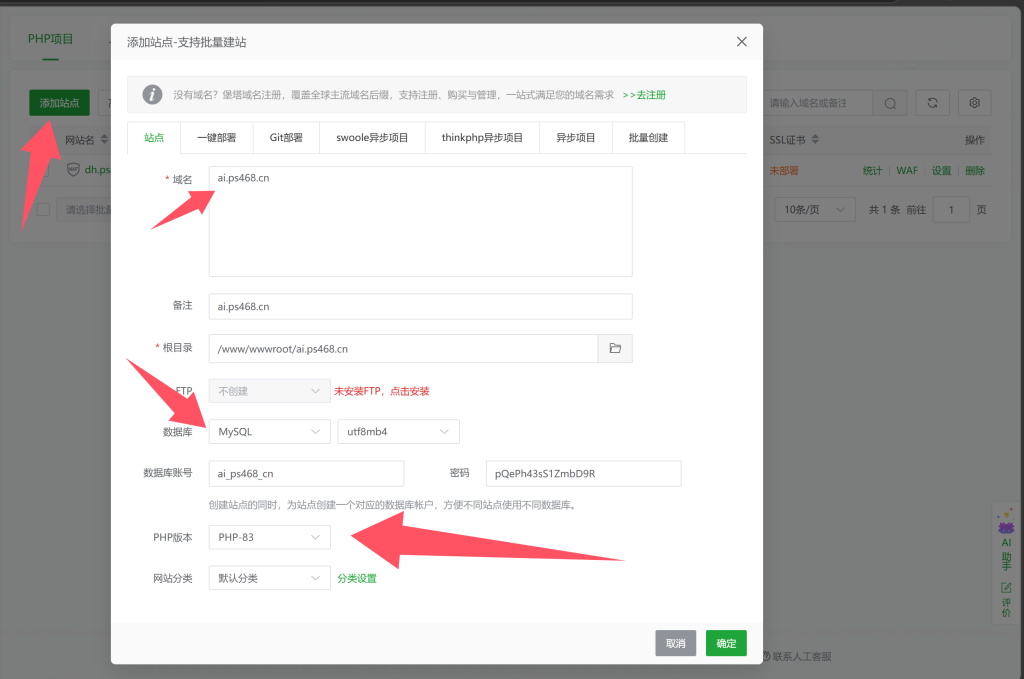Select the thinkphp异步项目 tab
This screenshot has height=679, width=1024.
point(482,138)
